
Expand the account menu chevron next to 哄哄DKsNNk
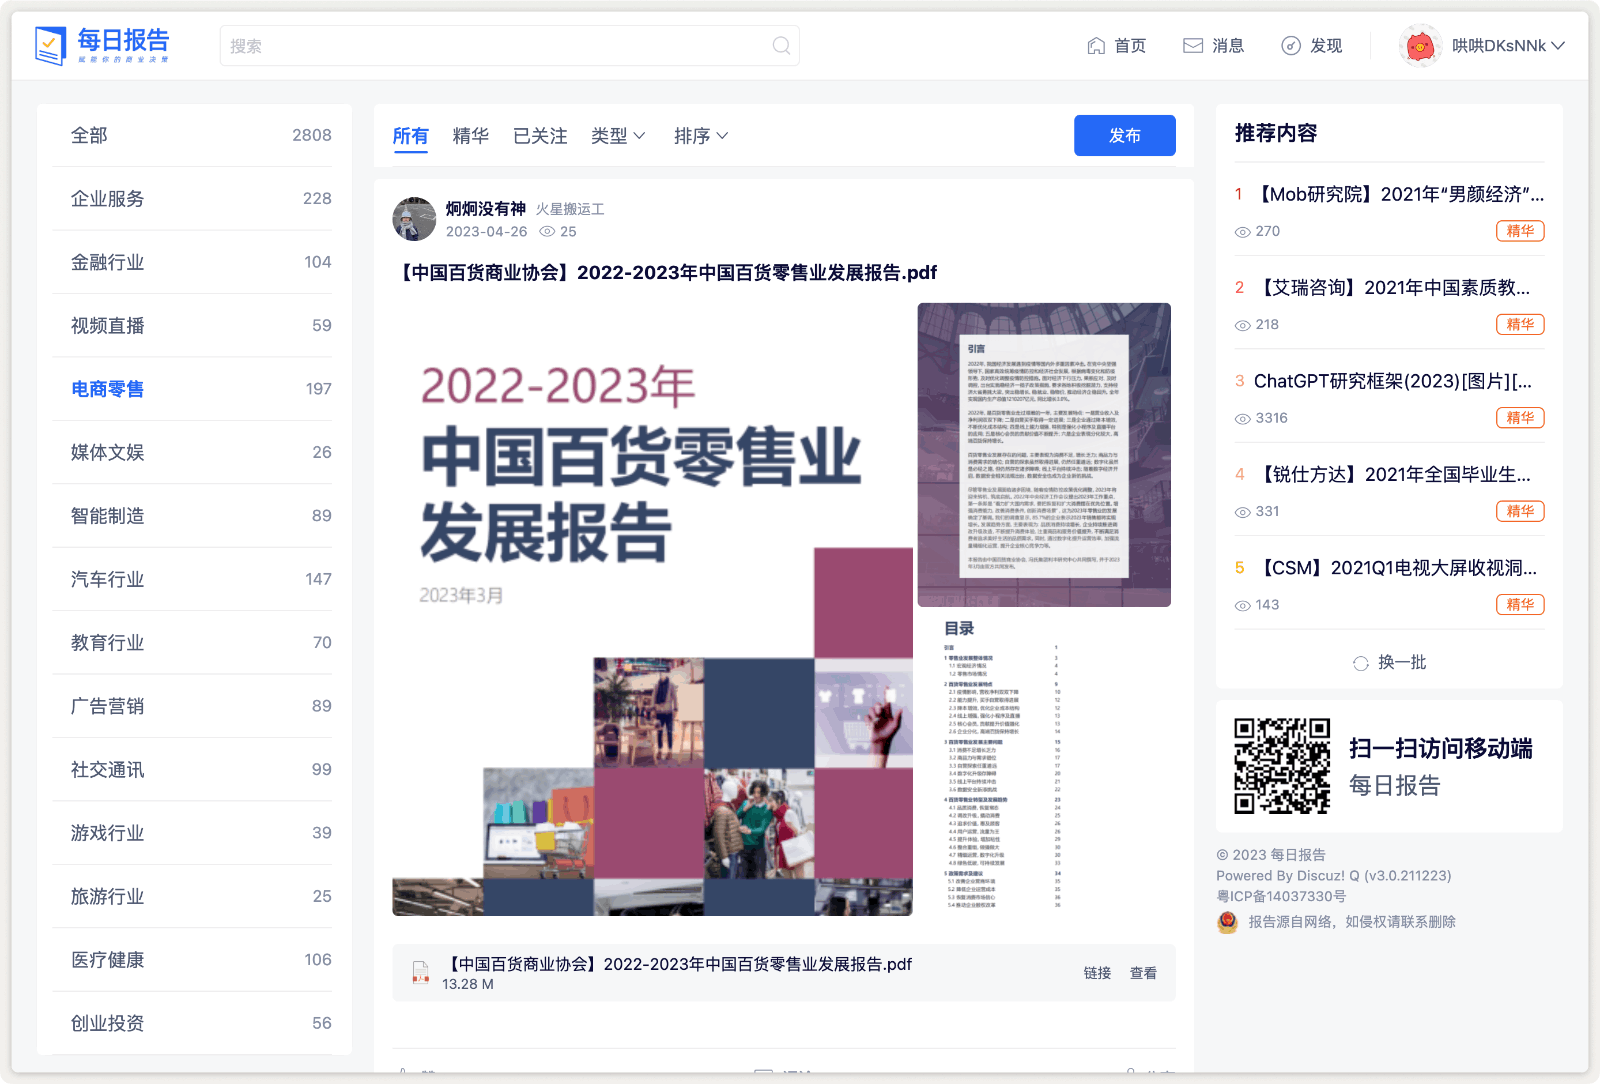[1558, 46]
